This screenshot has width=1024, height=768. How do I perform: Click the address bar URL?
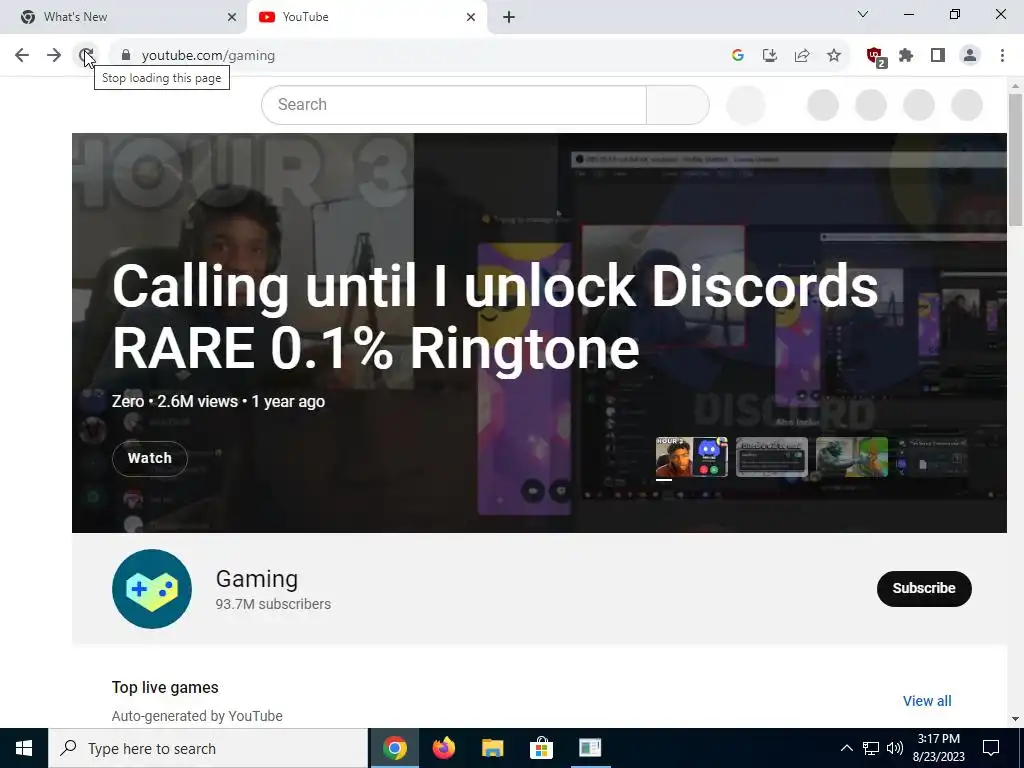coord(208,56)
